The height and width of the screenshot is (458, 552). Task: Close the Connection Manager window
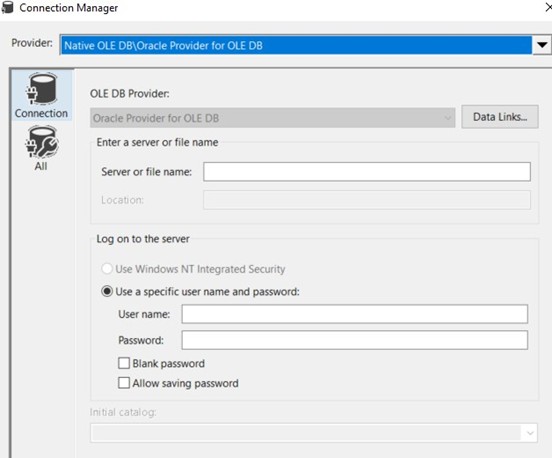point(548,7)
